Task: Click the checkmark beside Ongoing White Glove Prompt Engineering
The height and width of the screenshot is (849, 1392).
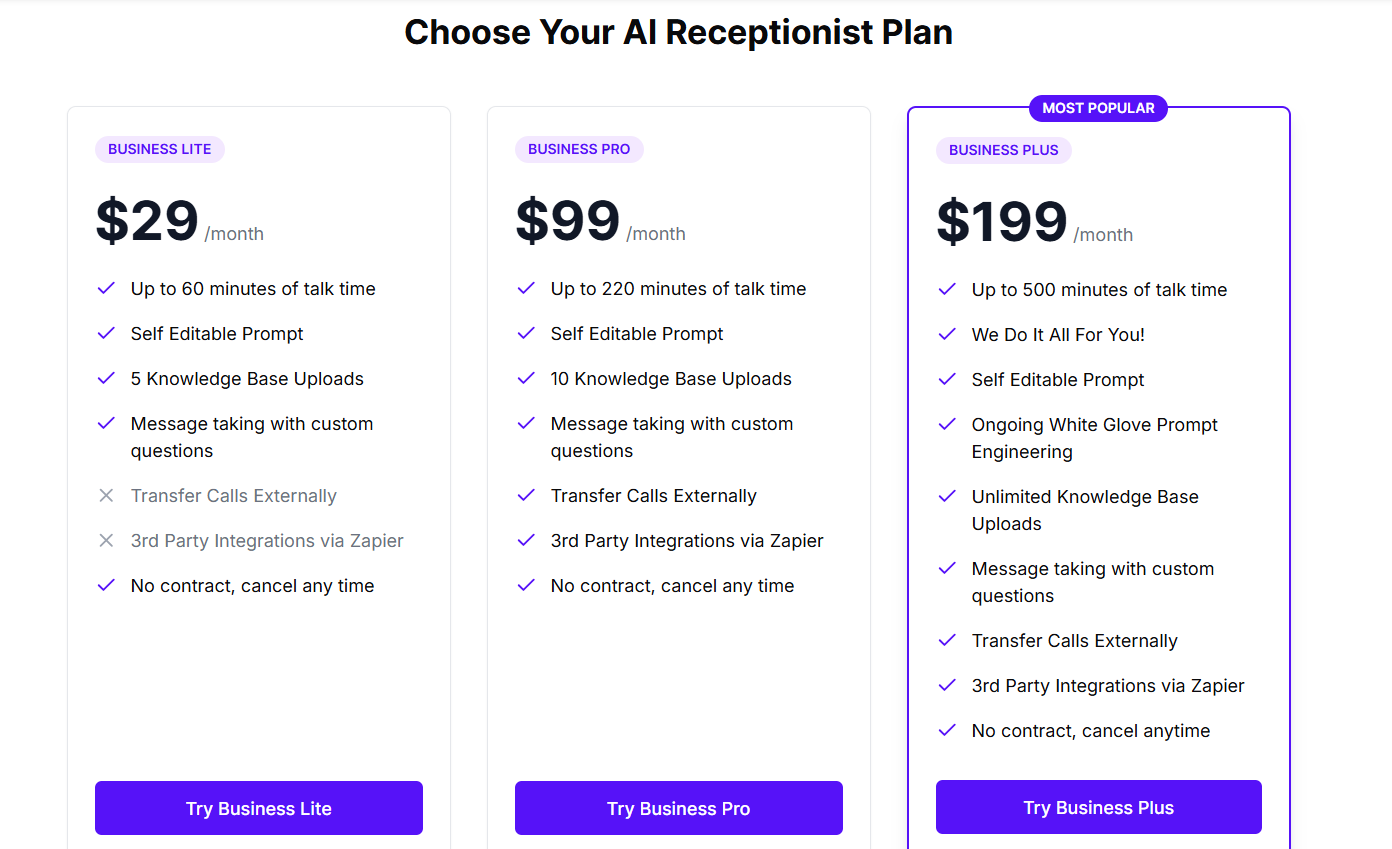Action: pyautogui.click(x=947, y=424)
